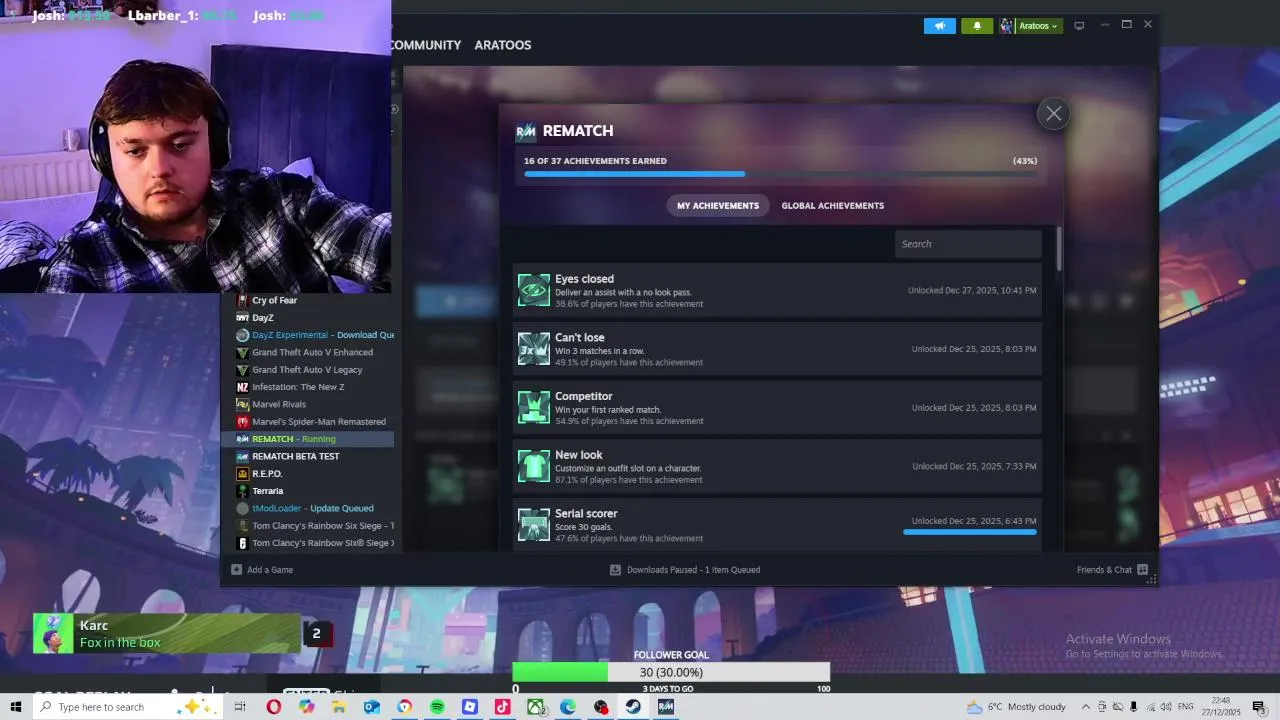The height and width of the screenshot is (720, 1280).
Task: Select Marvel's Spider-Man Remastered
Action: 314,422
